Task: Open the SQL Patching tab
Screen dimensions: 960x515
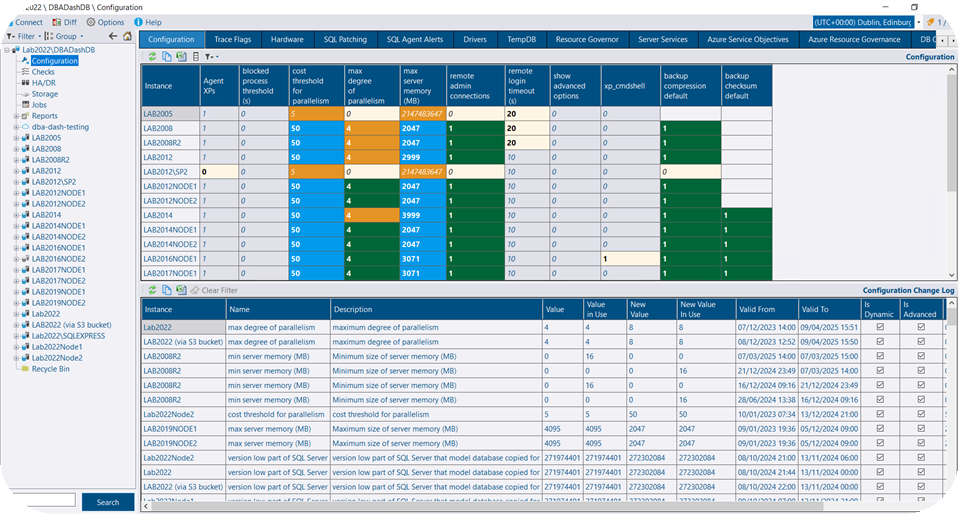Action: tap(345, 39)
